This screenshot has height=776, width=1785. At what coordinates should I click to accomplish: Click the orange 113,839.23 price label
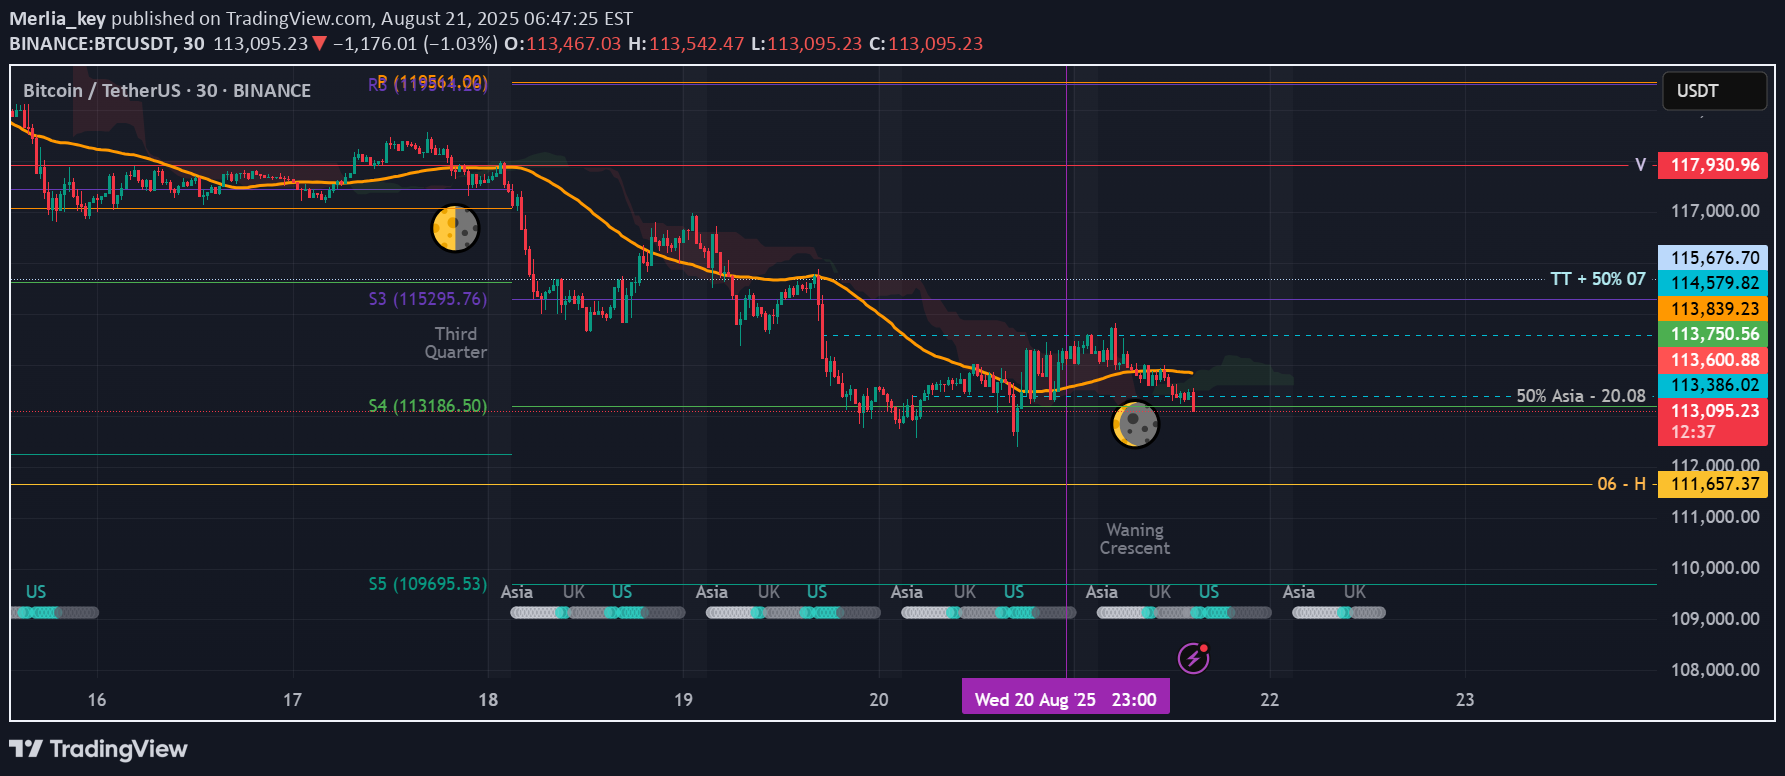[x=1713, y=309]
